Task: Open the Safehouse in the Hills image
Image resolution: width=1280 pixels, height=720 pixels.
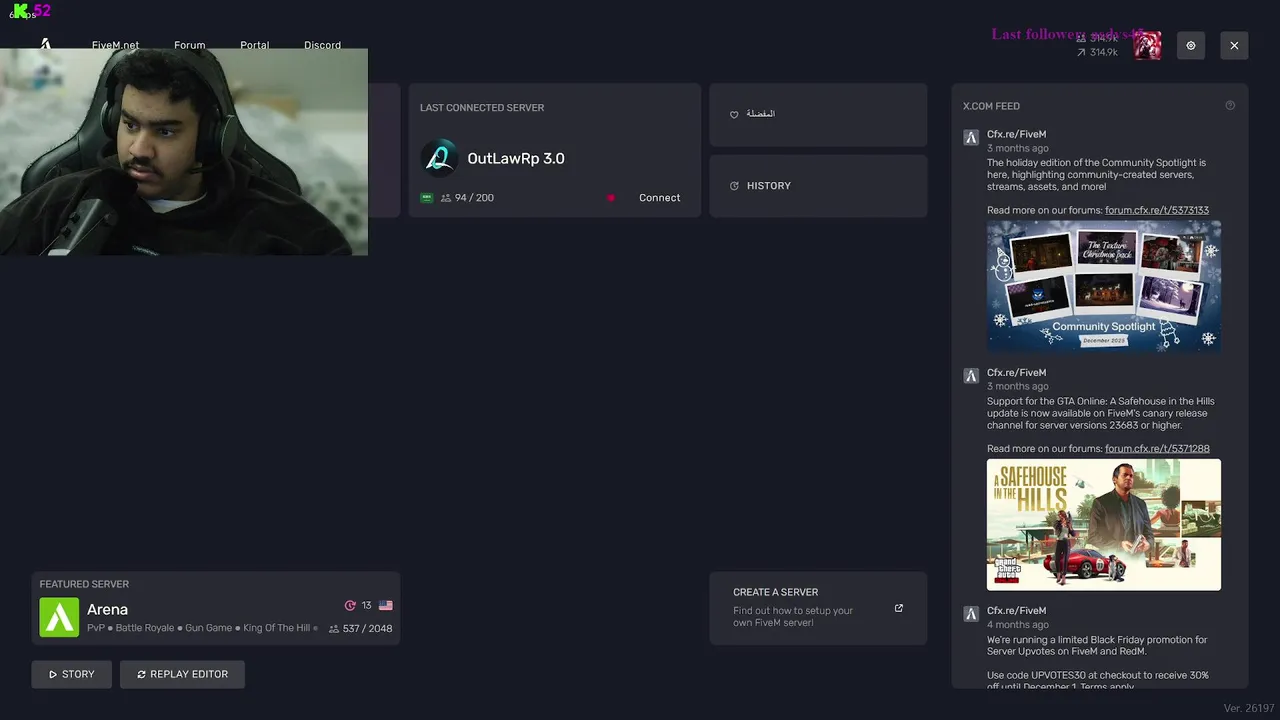Action: click(x=1104, y=524)
